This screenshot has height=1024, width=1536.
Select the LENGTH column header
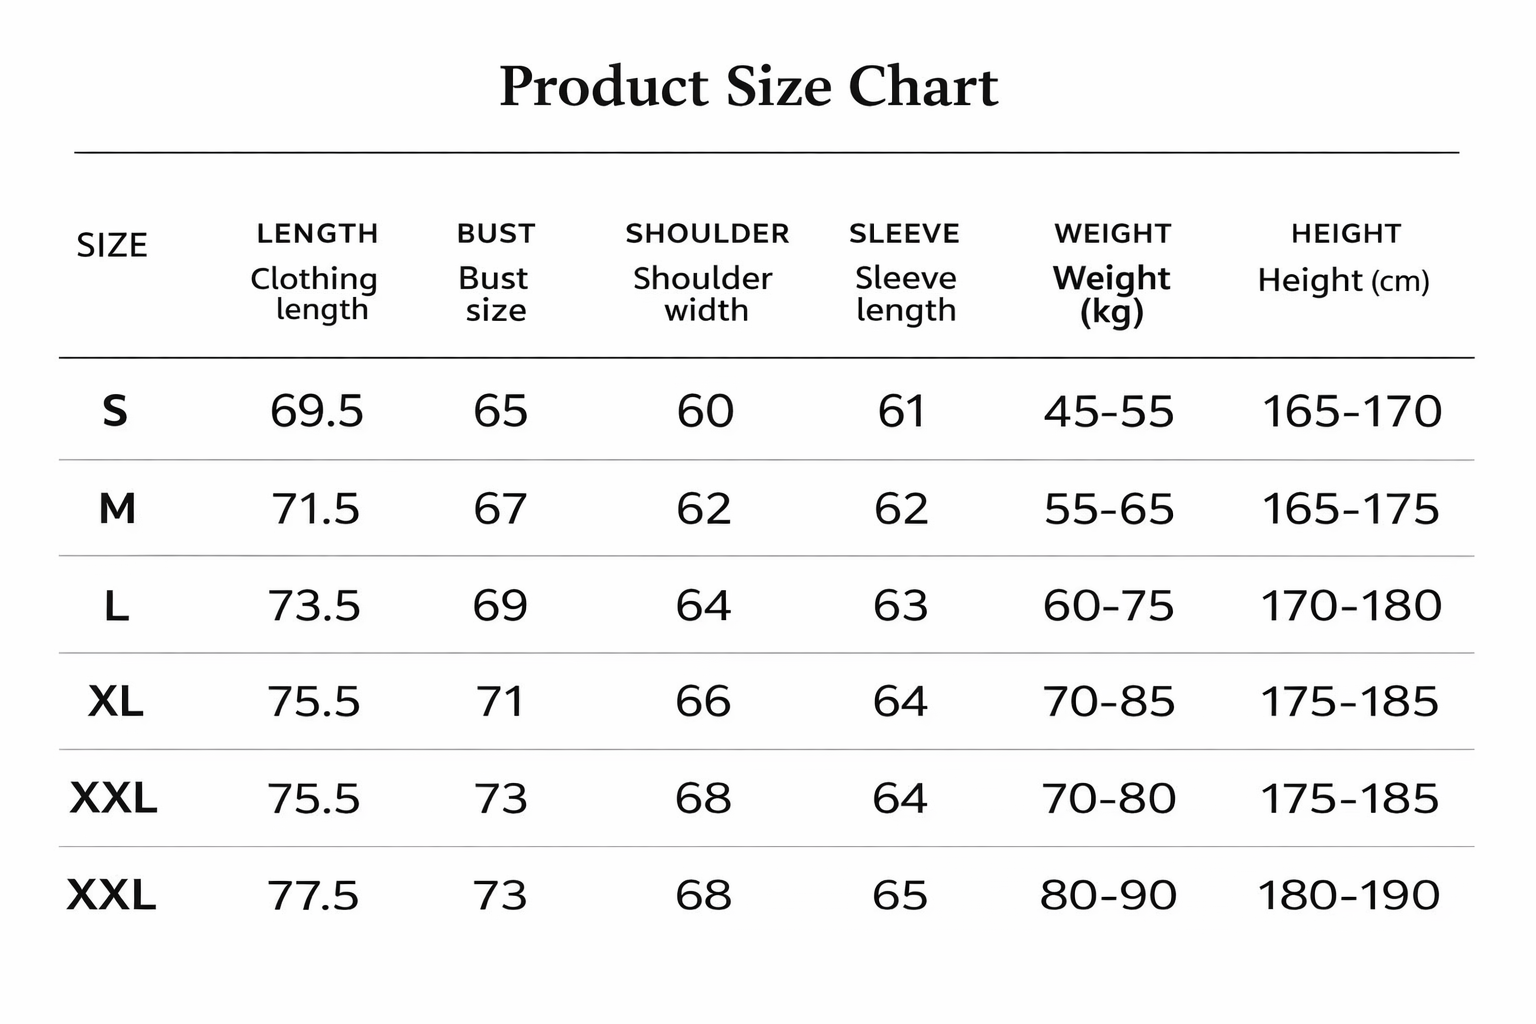(317, 234)
